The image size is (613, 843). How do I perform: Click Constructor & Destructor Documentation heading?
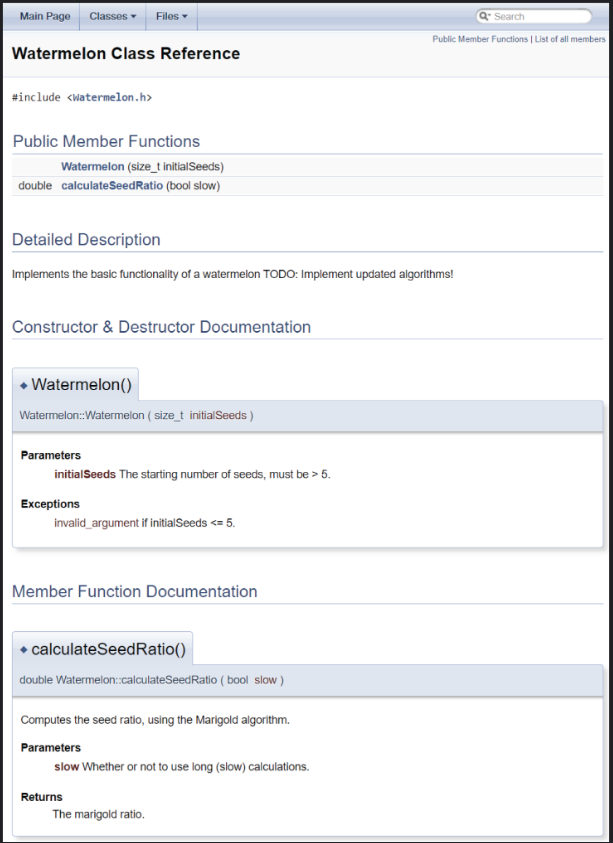(161, 327)
